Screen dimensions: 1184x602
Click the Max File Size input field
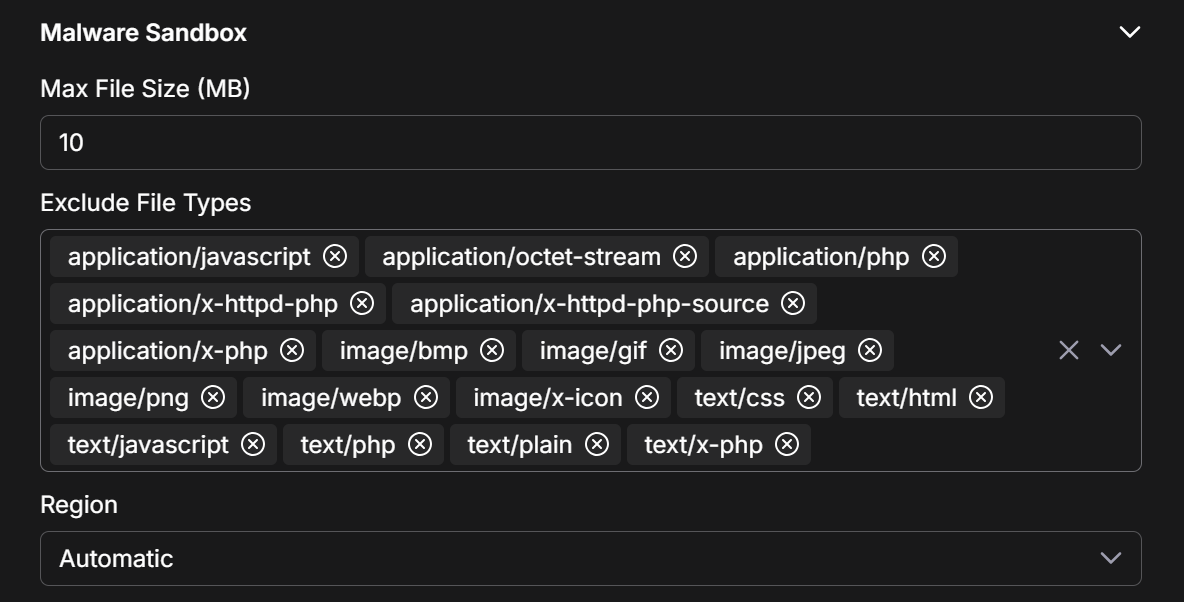(x=590, y=143)
